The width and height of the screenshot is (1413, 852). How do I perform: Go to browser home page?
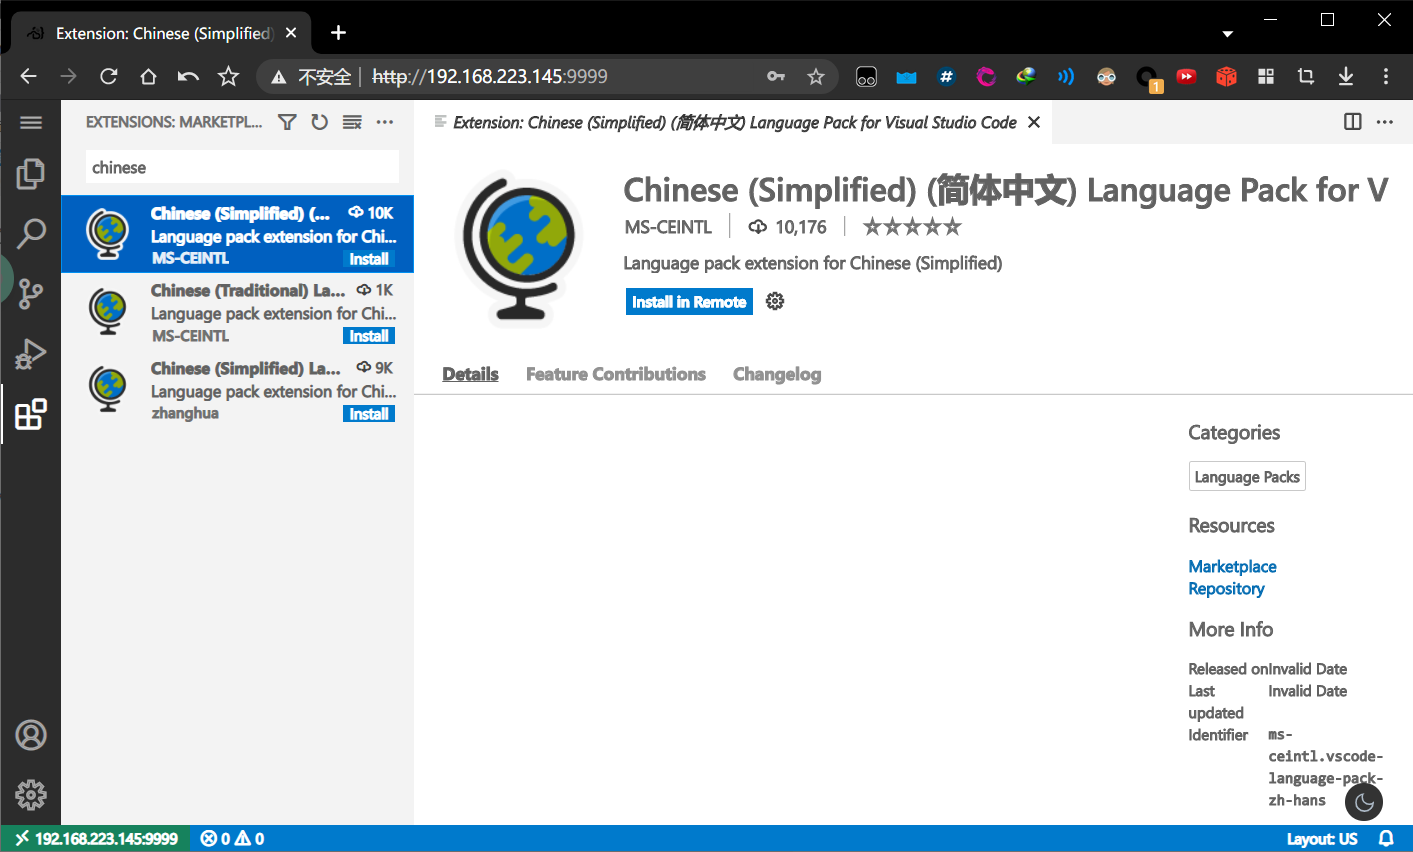[x=148, y=76]
